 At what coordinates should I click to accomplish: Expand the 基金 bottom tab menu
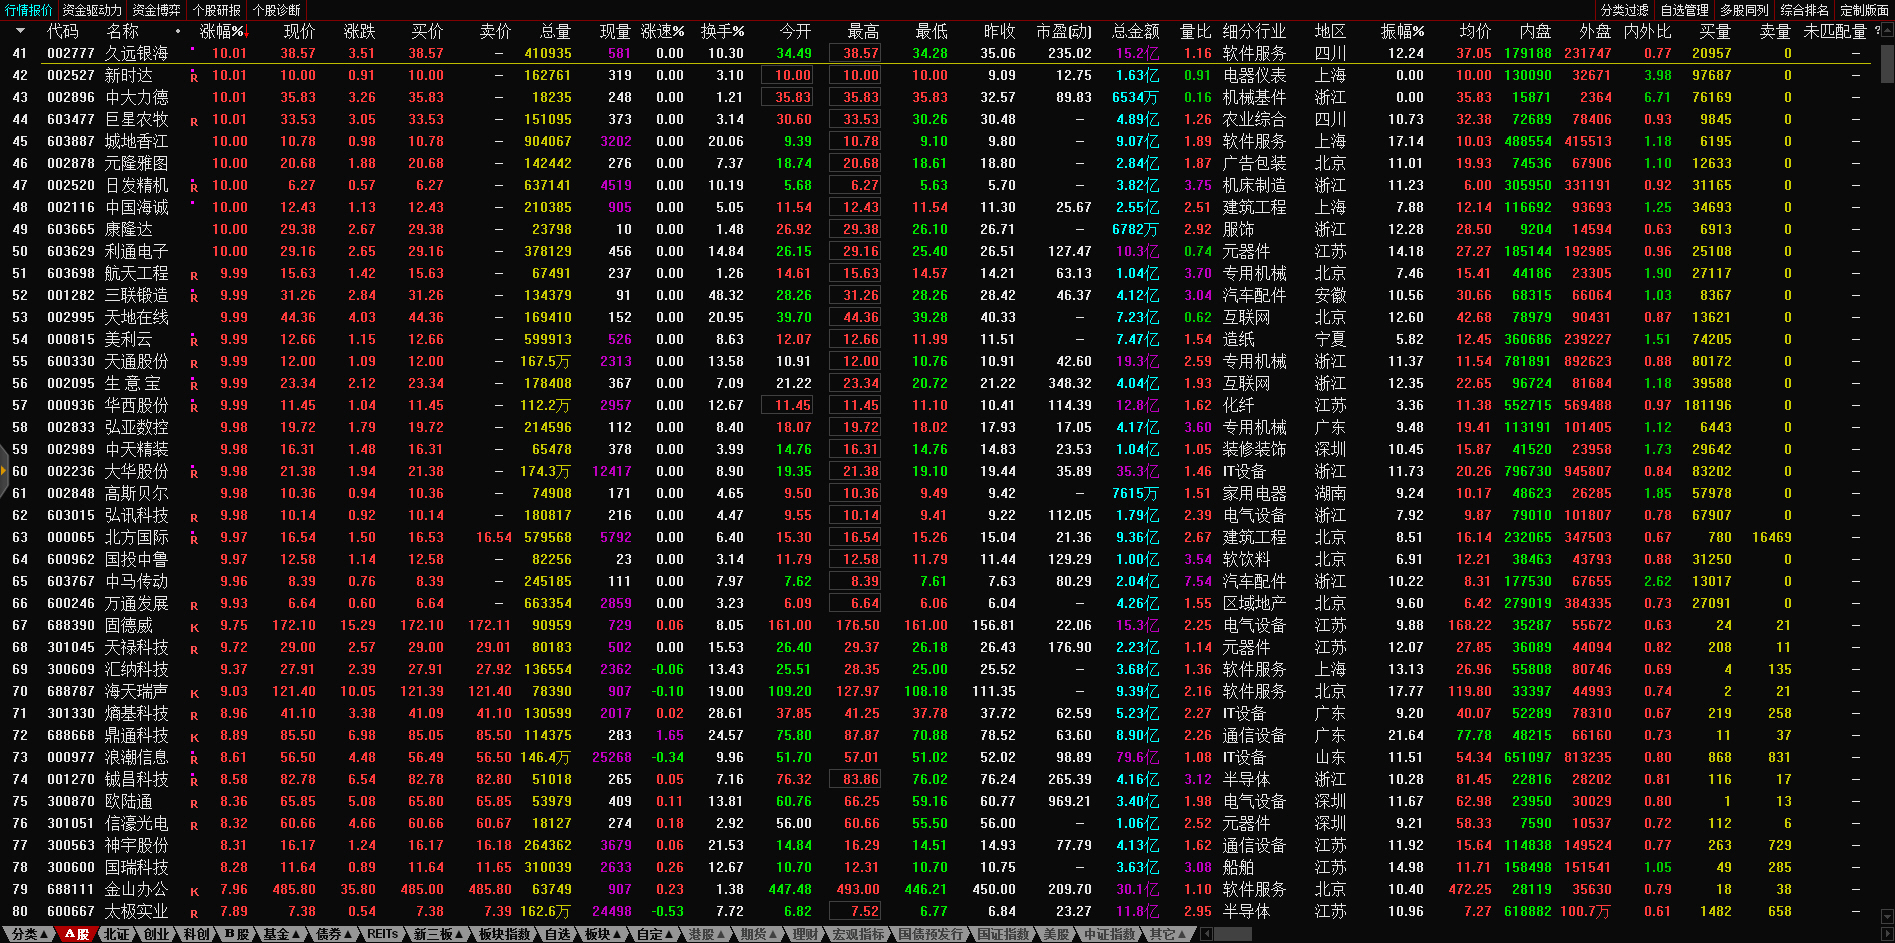click(x=281, y=934)
